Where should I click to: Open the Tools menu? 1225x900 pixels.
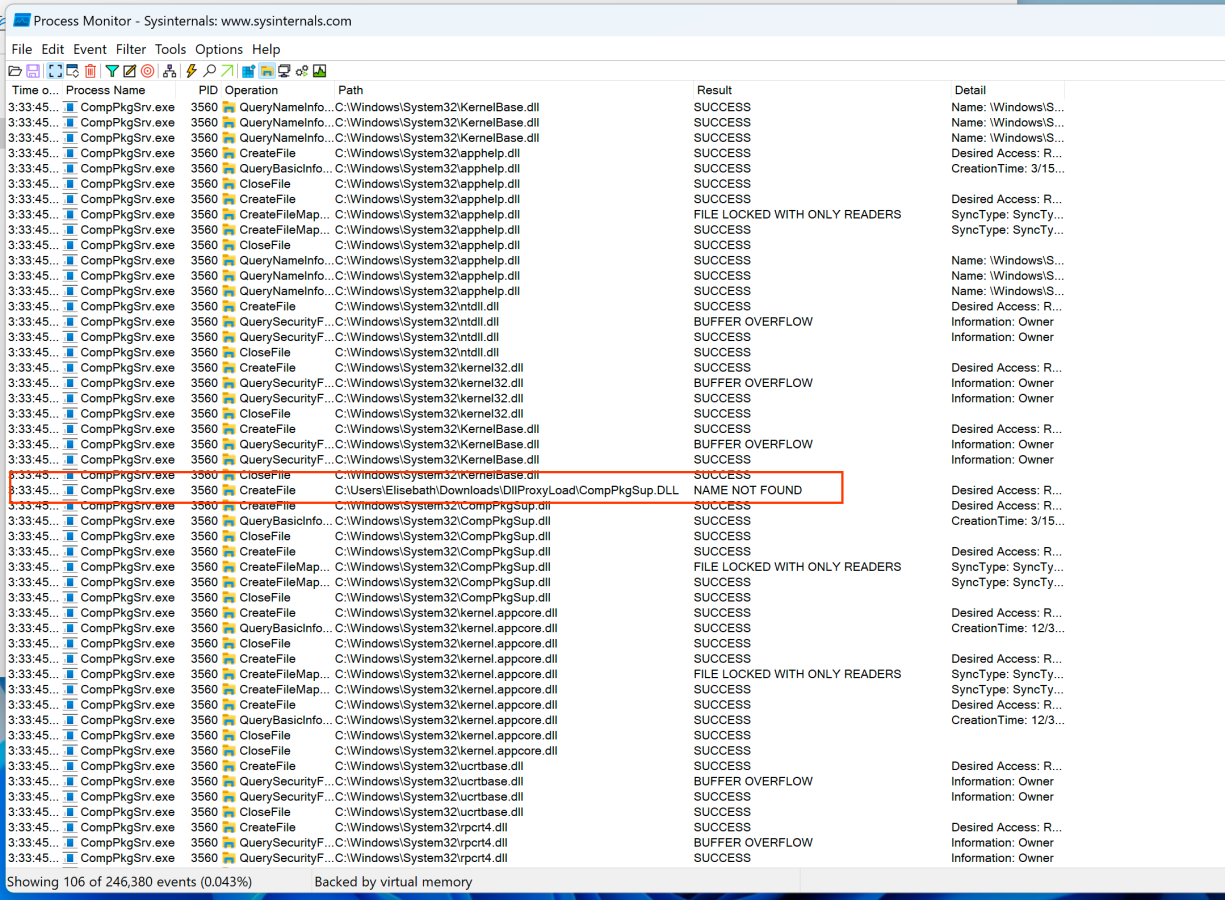(x=170, y=49)
